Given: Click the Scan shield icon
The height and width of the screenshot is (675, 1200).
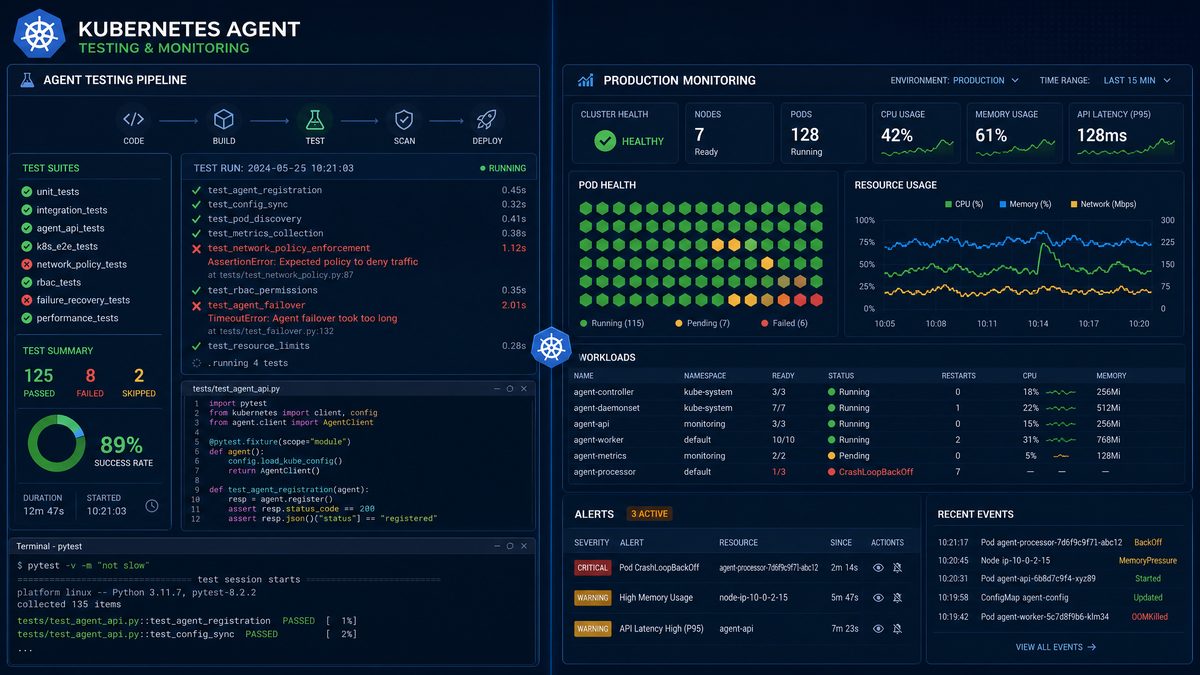Looking at the screenshot, I should coord(404,120).
